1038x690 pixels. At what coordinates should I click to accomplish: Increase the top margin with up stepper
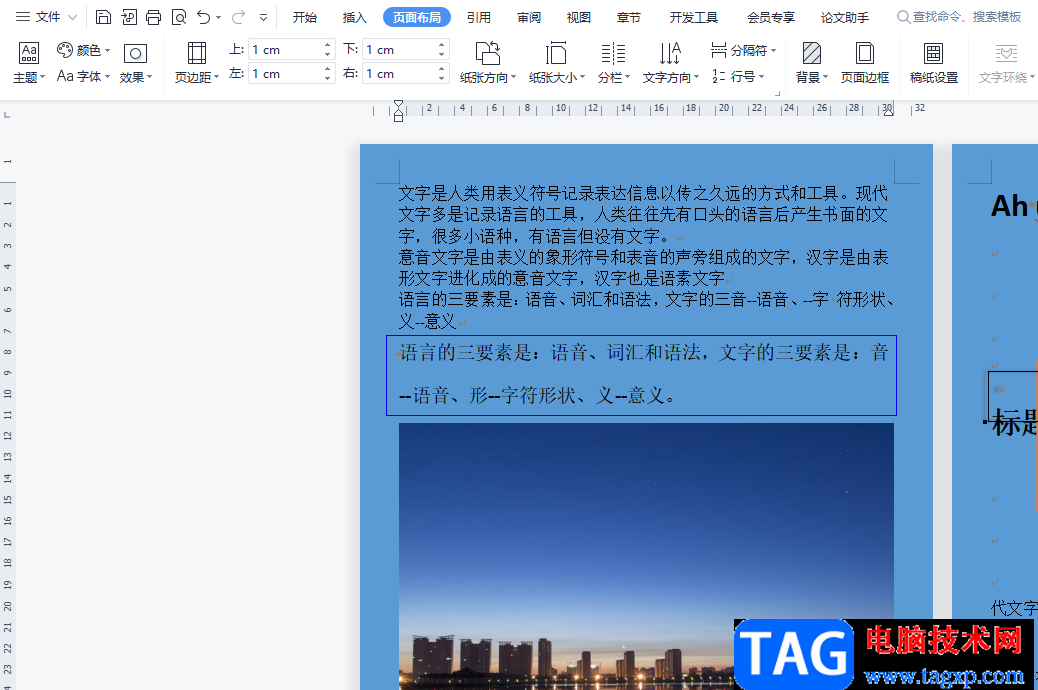click(x=328, y=45)
